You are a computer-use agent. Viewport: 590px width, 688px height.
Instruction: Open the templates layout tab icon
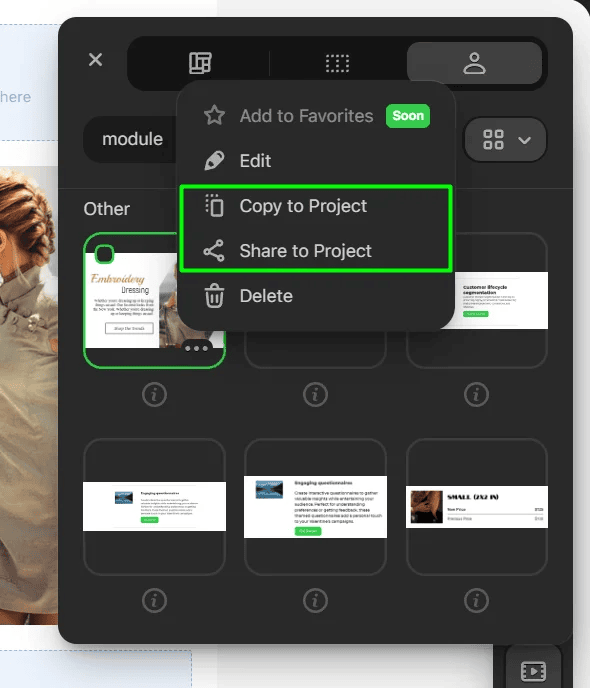tap(200, 63)
